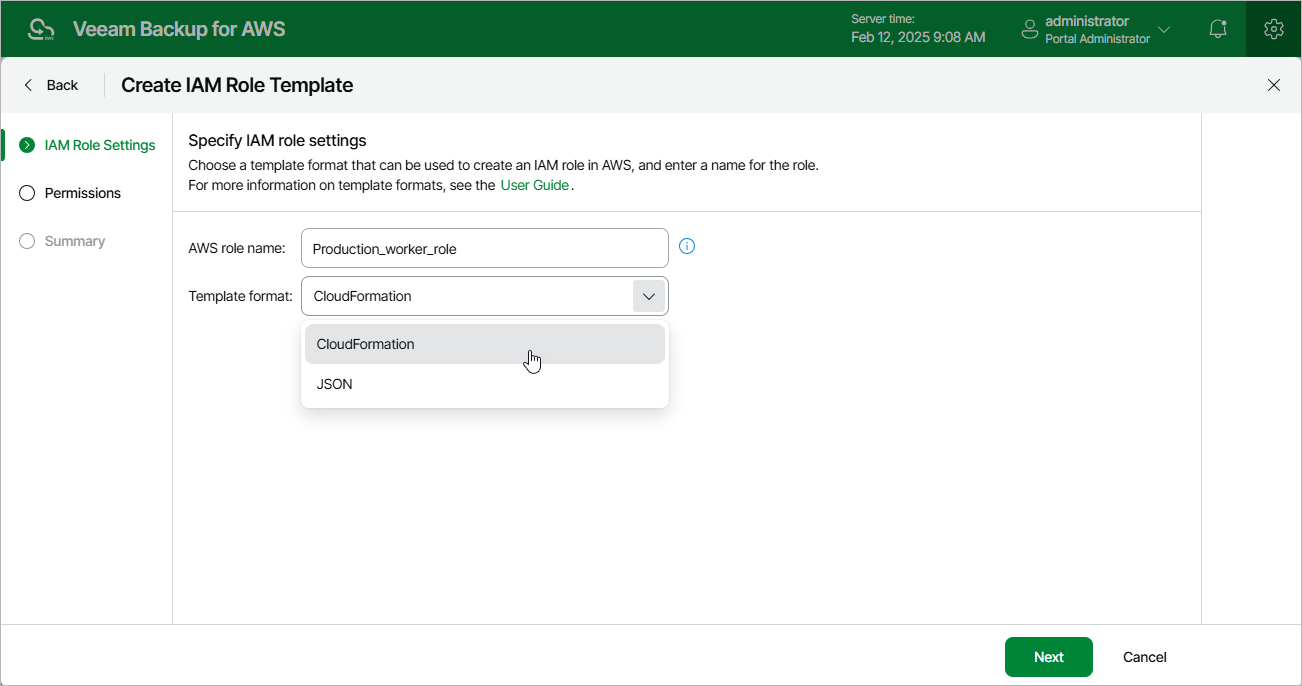The width and height of the screenshot is (1302, 686).
Task: Click the 'Veeam Backup for AWS' title text
Action: point(179,29)
